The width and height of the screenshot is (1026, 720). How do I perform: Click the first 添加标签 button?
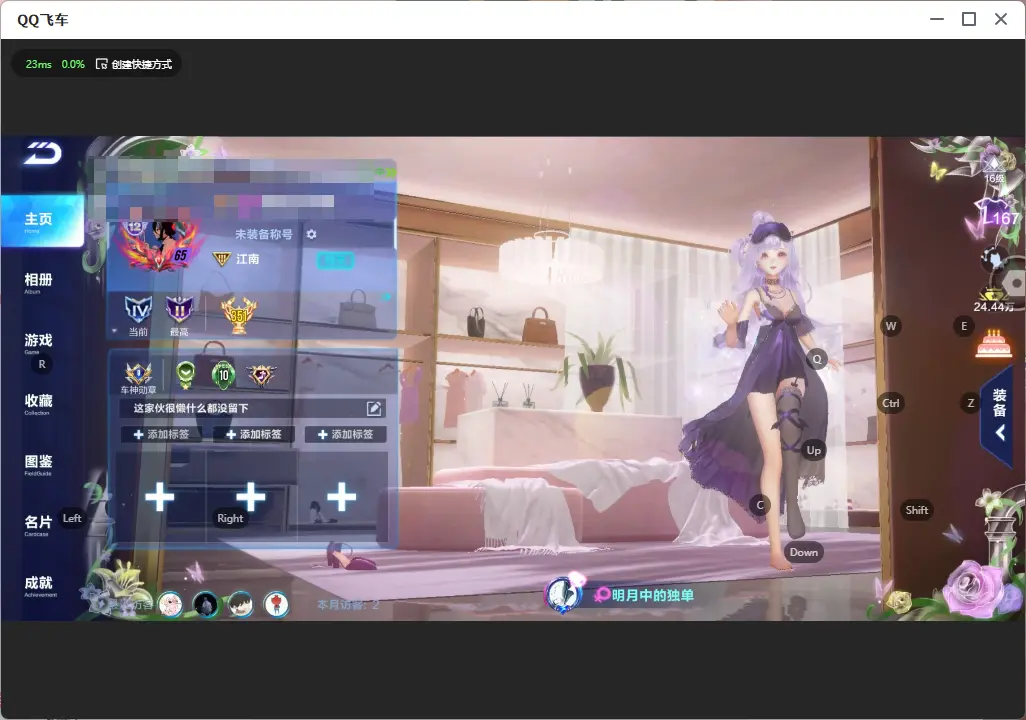[161, 434]
